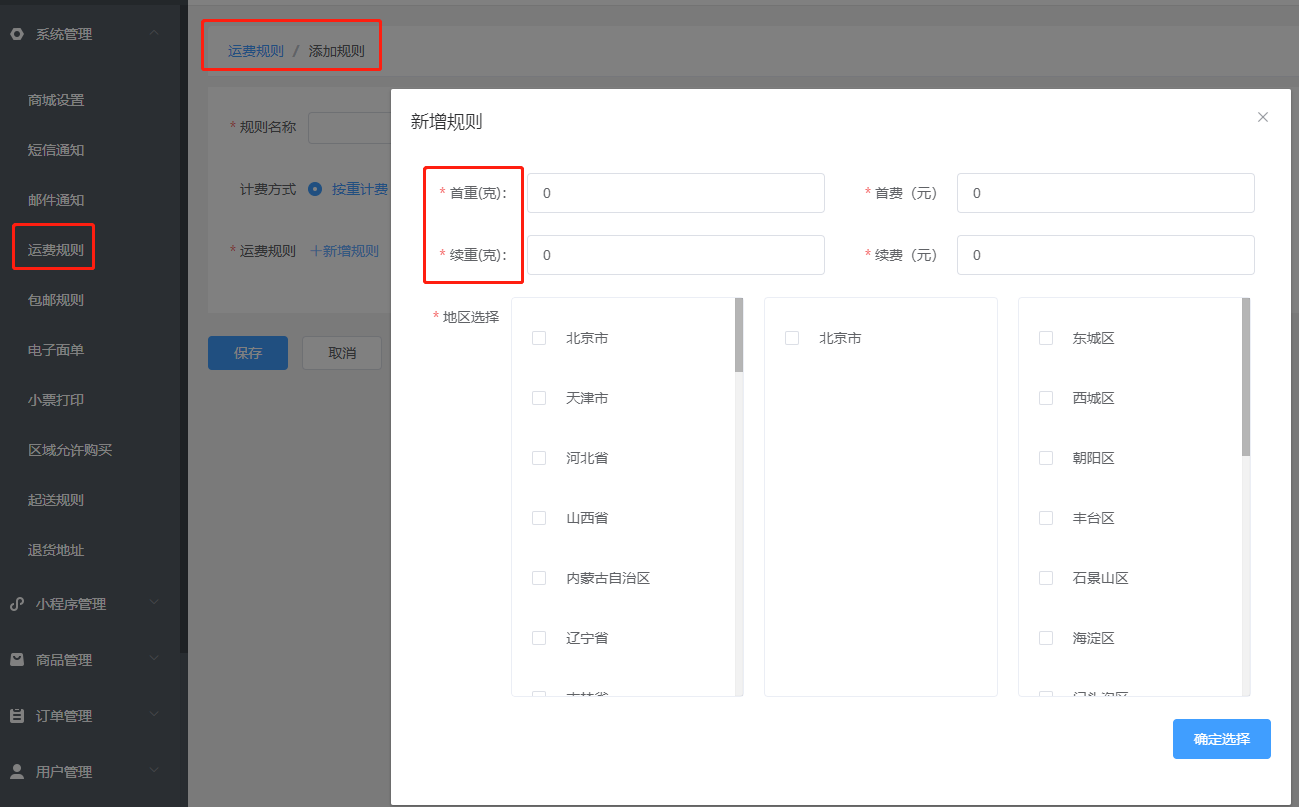
Task: Click the 首重(克) input field
Action: point(675,193)
